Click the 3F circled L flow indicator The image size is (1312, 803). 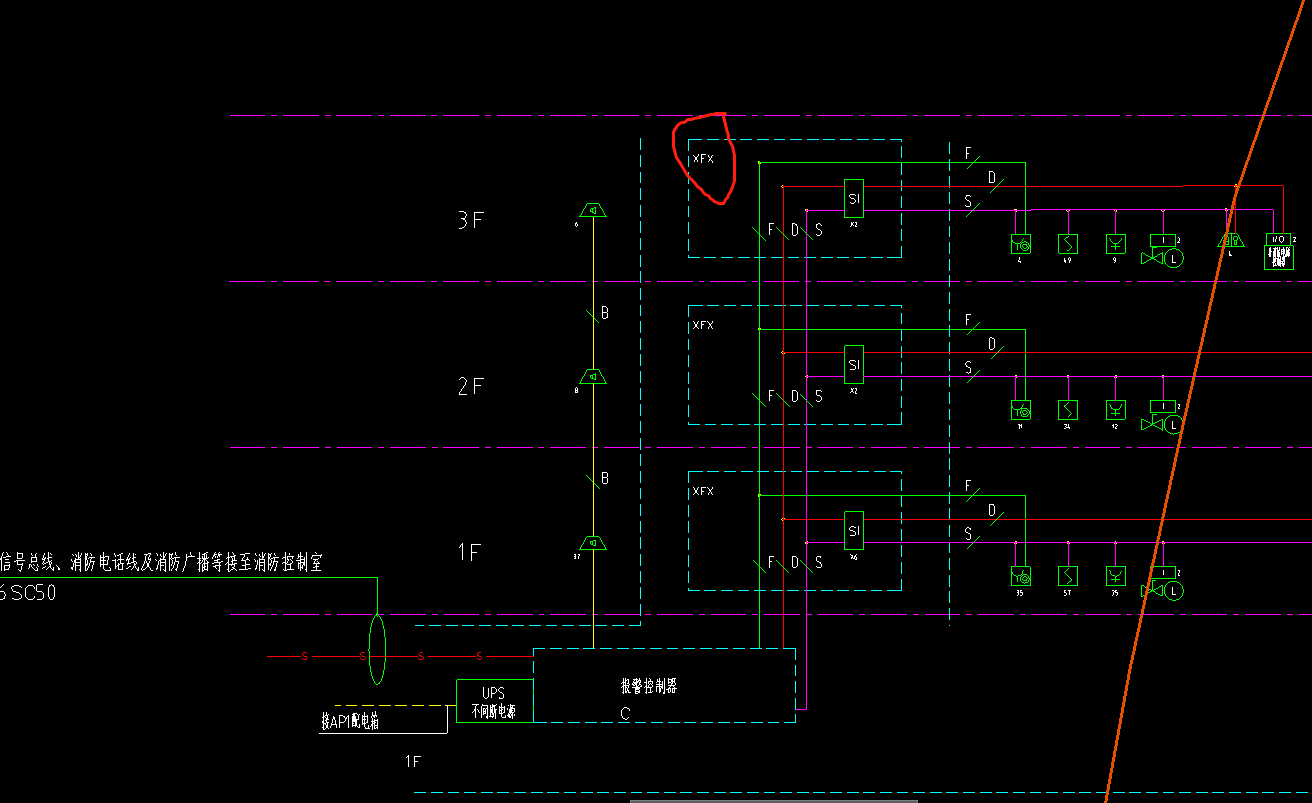click(1174, 258)
